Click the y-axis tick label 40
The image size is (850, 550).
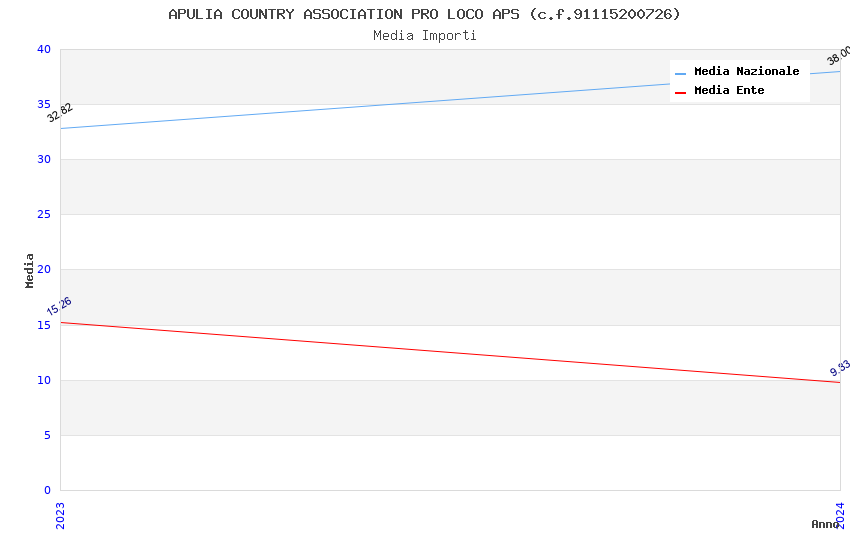point(44,49)
